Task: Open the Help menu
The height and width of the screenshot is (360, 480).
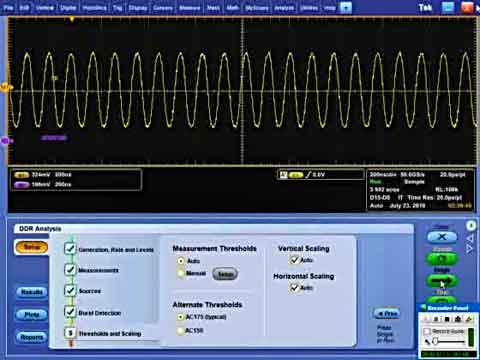Action: click(329, 7)
